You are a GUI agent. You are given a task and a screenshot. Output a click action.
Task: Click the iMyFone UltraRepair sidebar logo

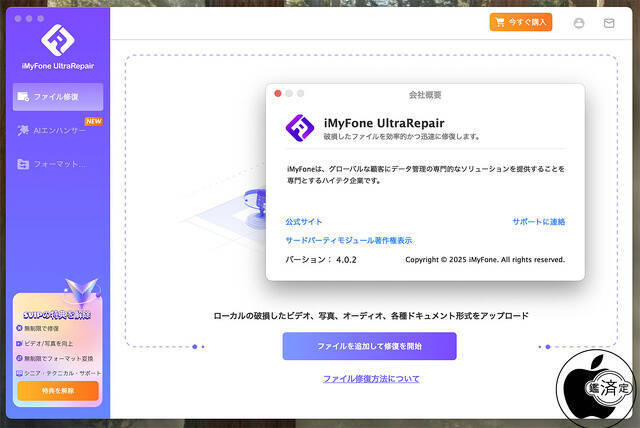pos(55,40)
